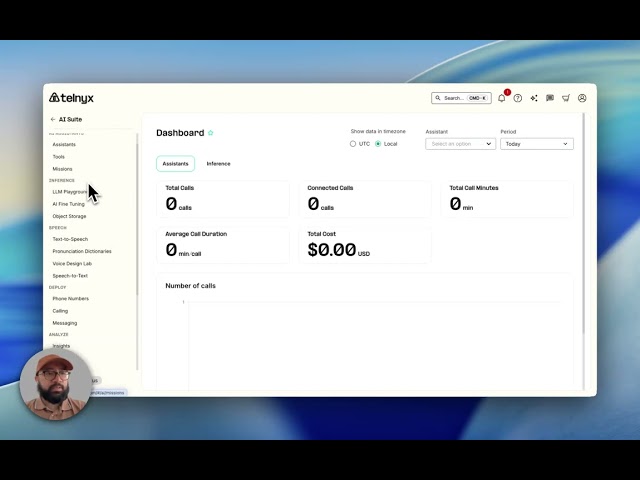
Task: Favorite Dashboard with the star icon
Action: 211,133
